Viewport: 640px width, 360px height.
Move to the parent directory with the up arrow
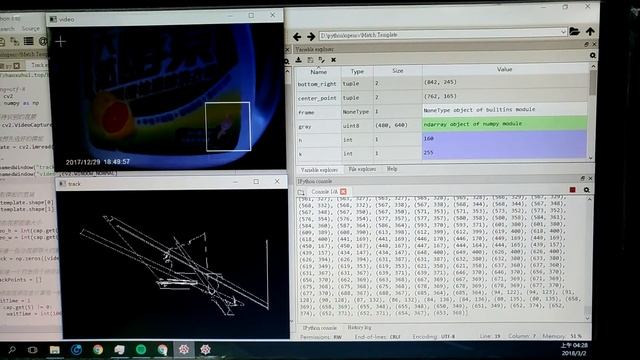point(590,31)
